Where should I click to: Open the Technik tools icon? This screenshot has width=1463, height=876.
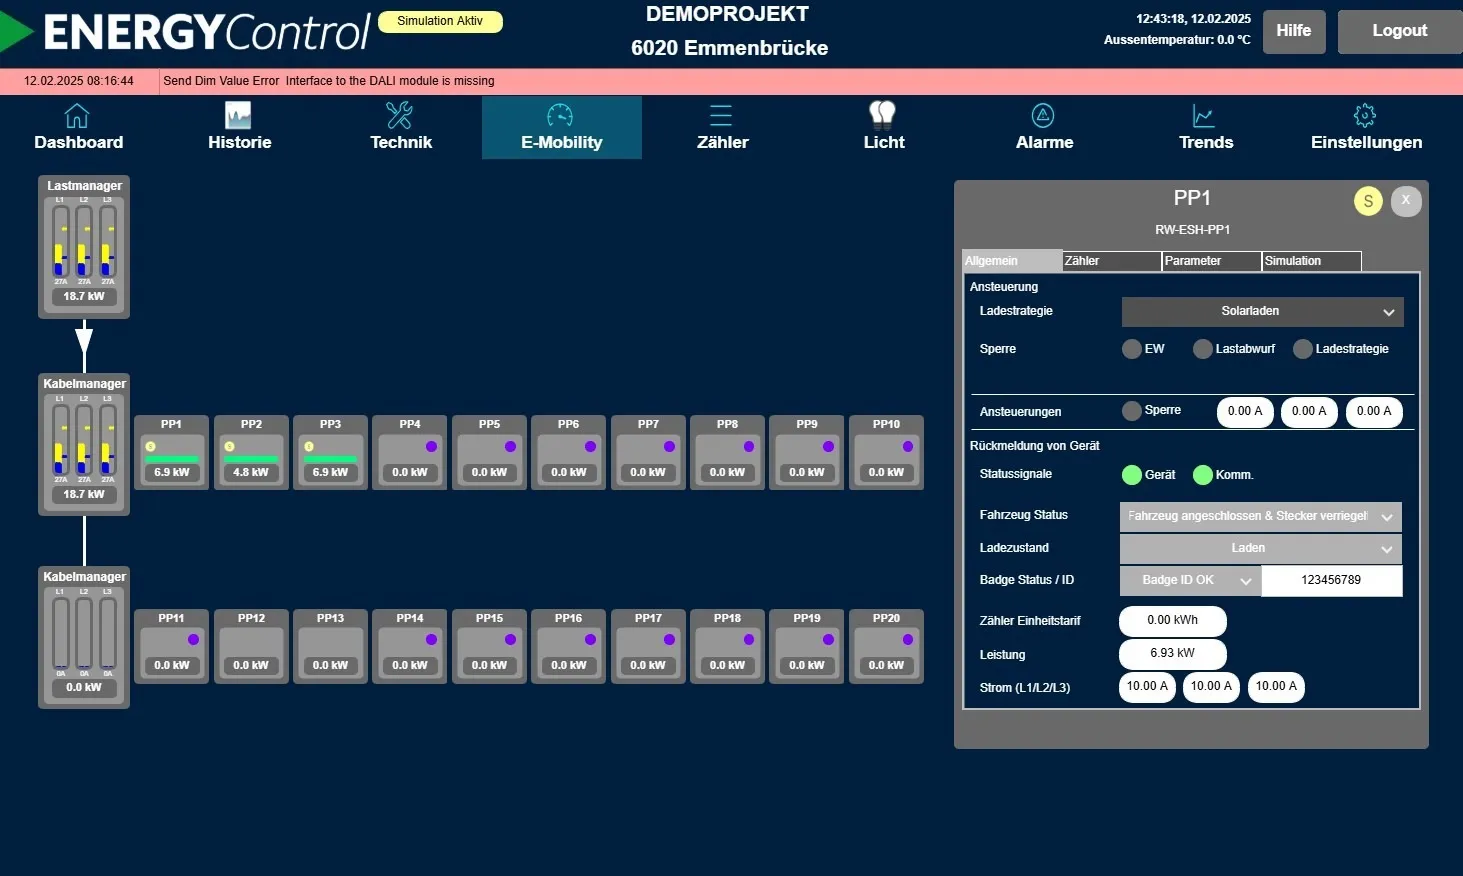400,116
